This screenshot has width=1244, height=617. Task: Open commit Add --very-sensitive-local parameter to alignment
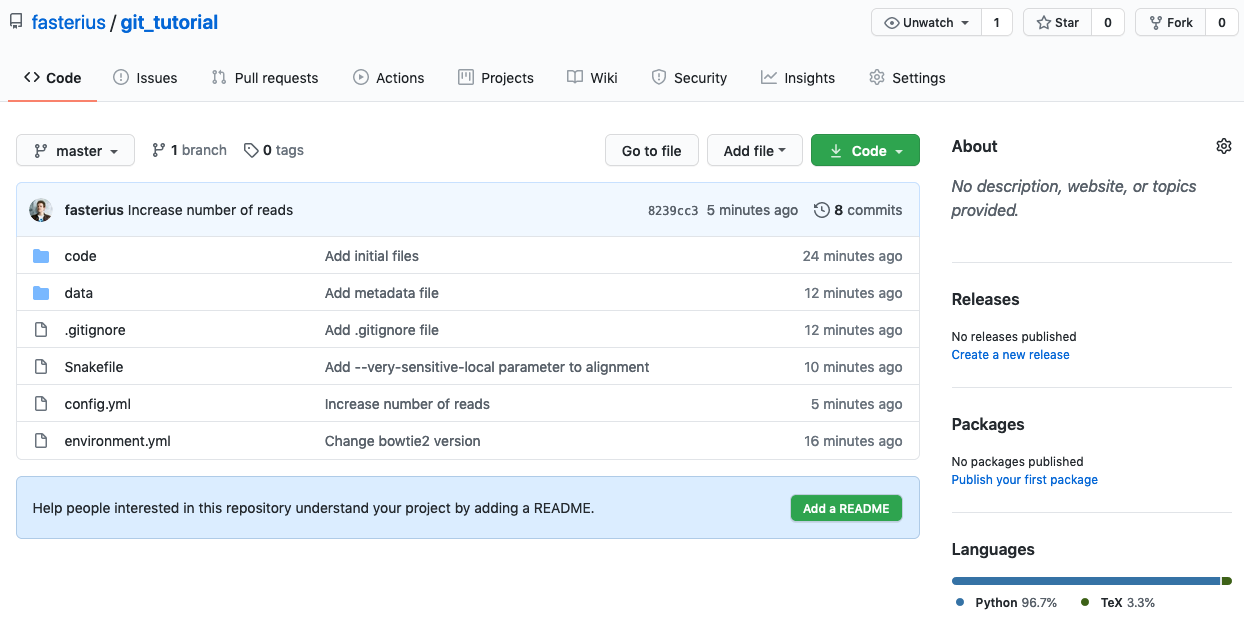(x=487, y=367)
